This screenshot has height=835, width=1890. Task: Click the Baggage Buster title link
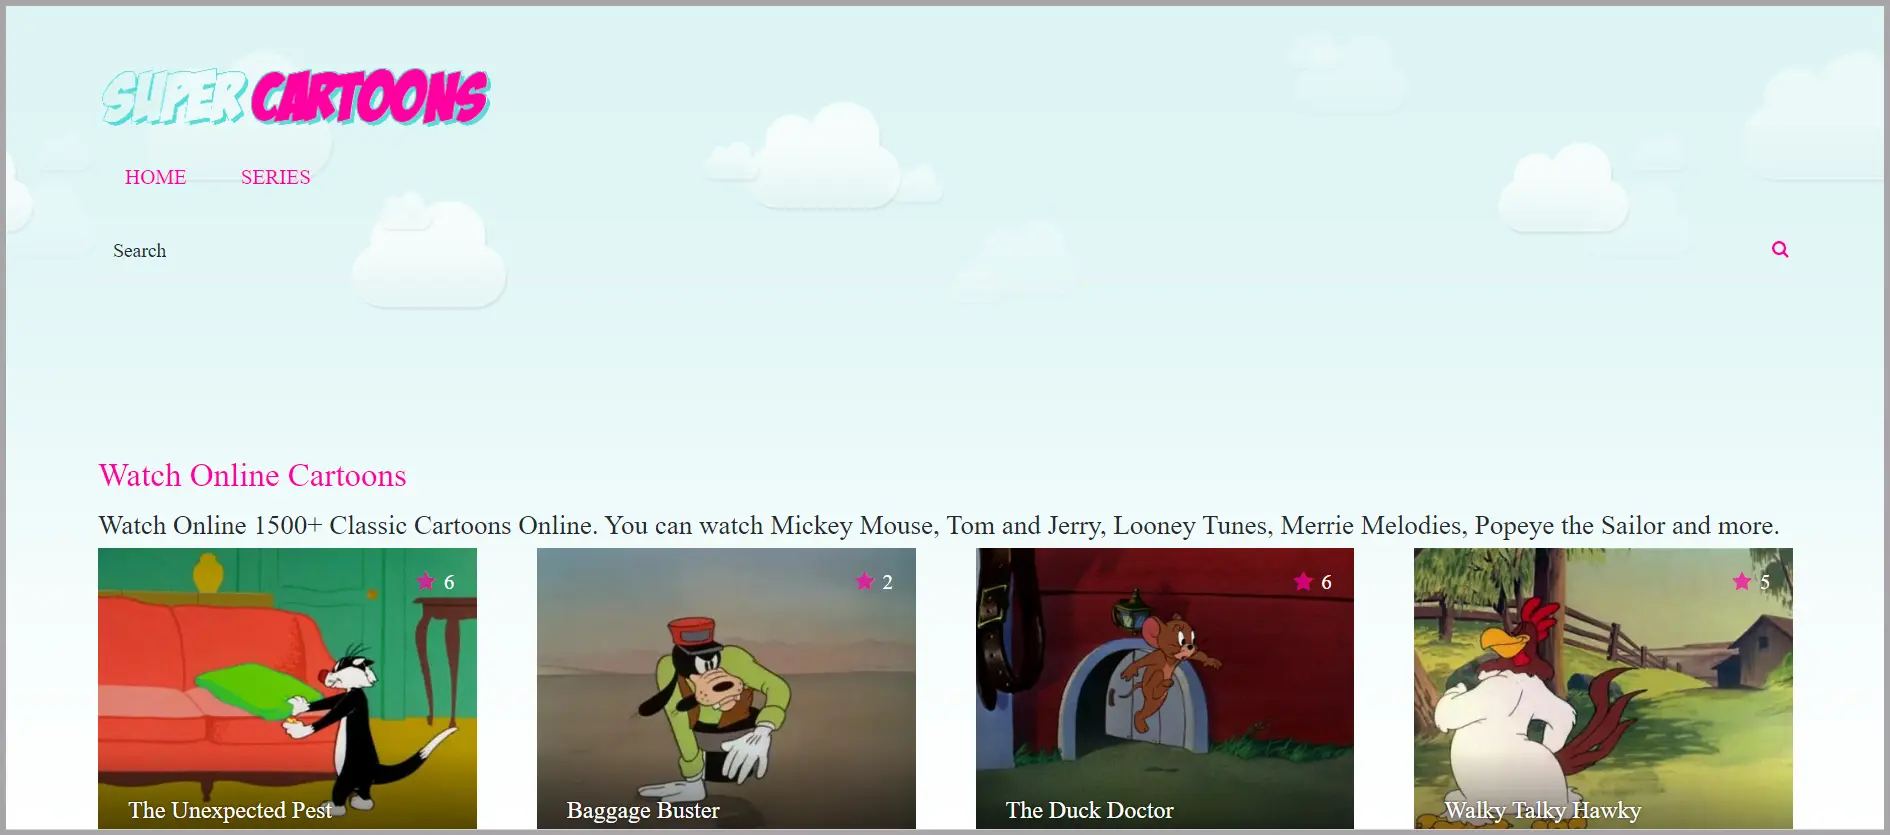pos(643,810)
